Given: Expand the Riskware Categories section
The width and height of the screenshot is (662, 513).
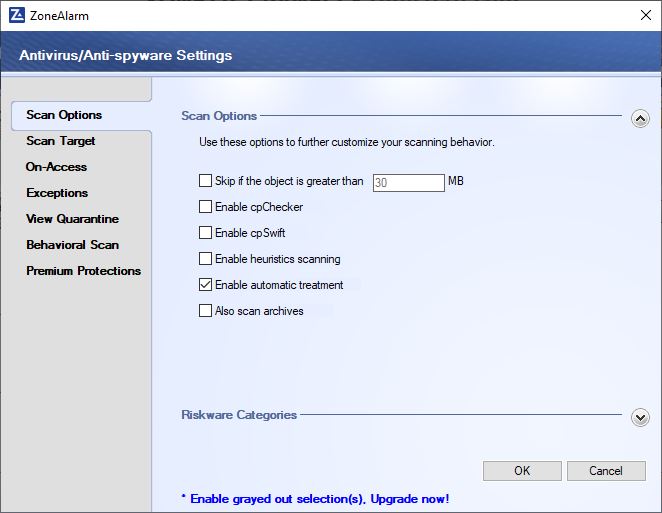Looking at the screenshot, I should (640, 418).
